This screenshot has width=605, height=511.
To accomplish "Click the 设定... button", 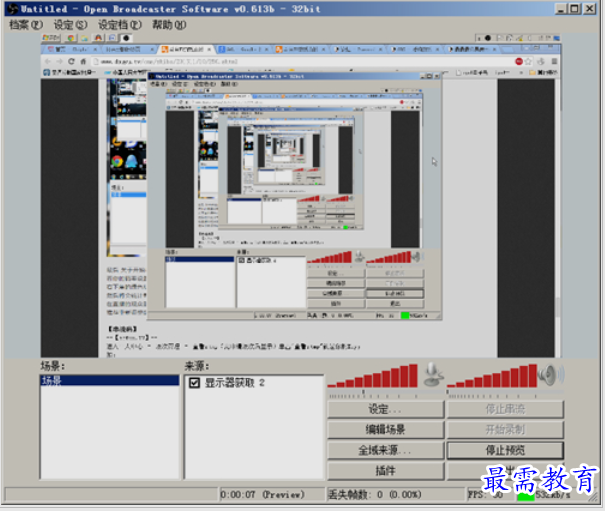I will pos(386,409).
